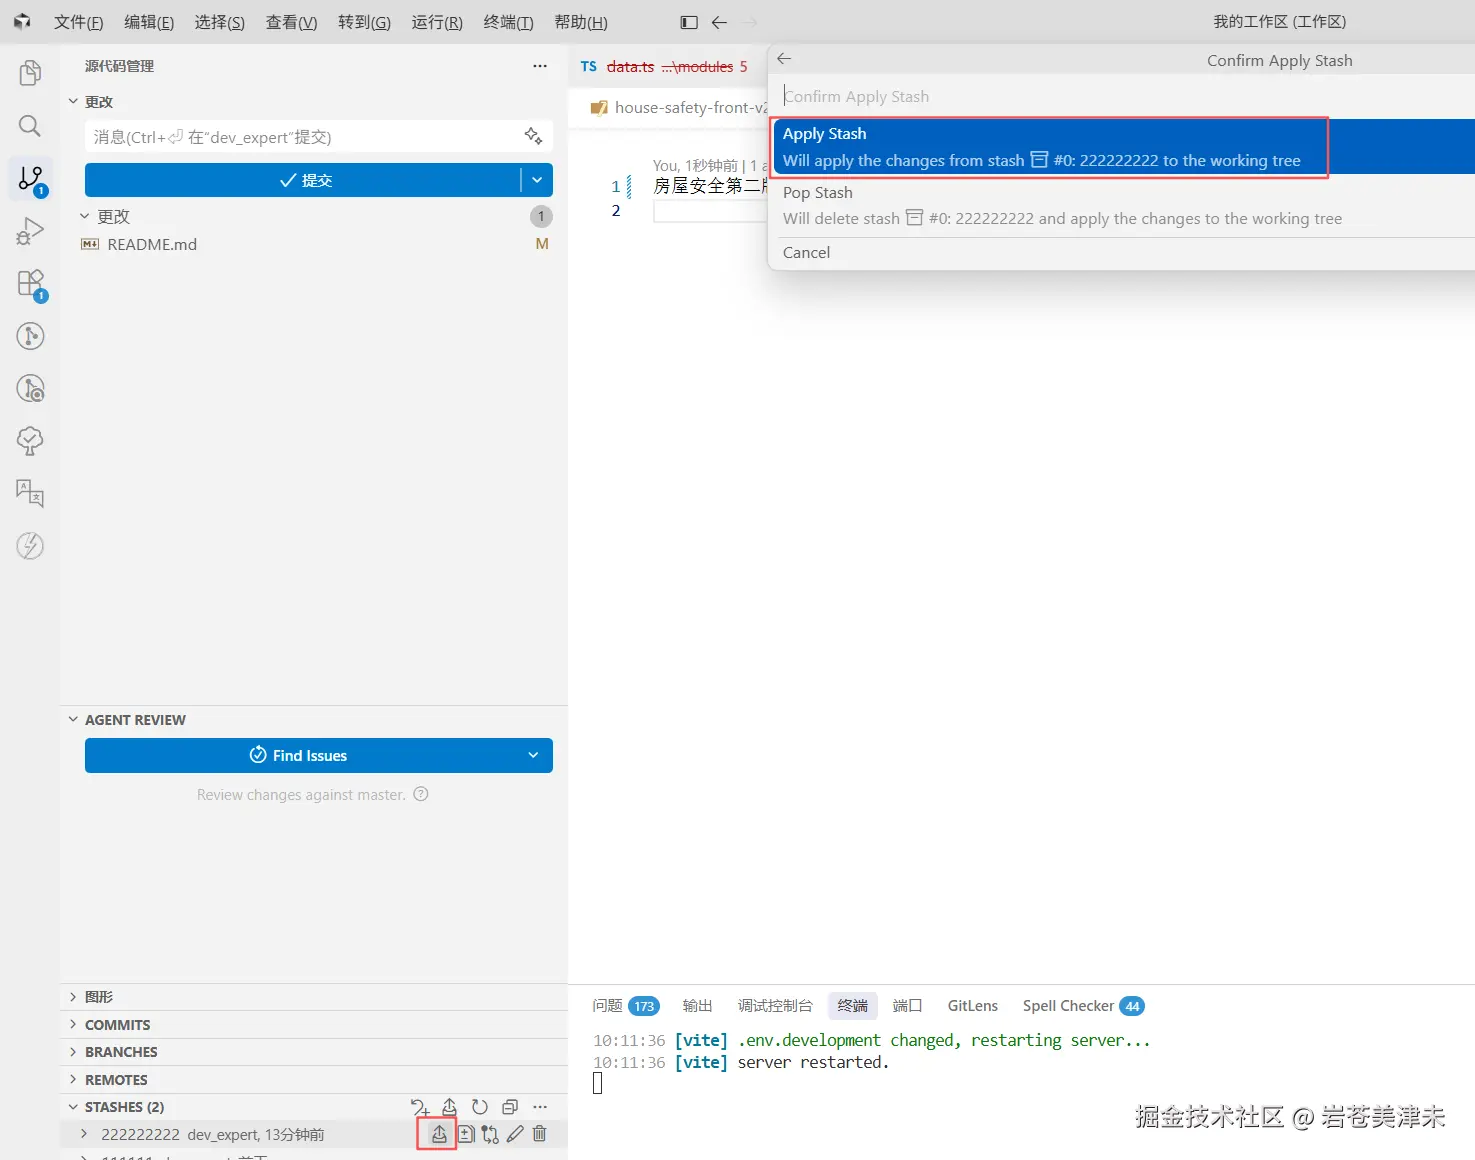Choose Cancel in stash dialog
This screenshot has width=1475, height=1160.
(x=1124, y=252)
